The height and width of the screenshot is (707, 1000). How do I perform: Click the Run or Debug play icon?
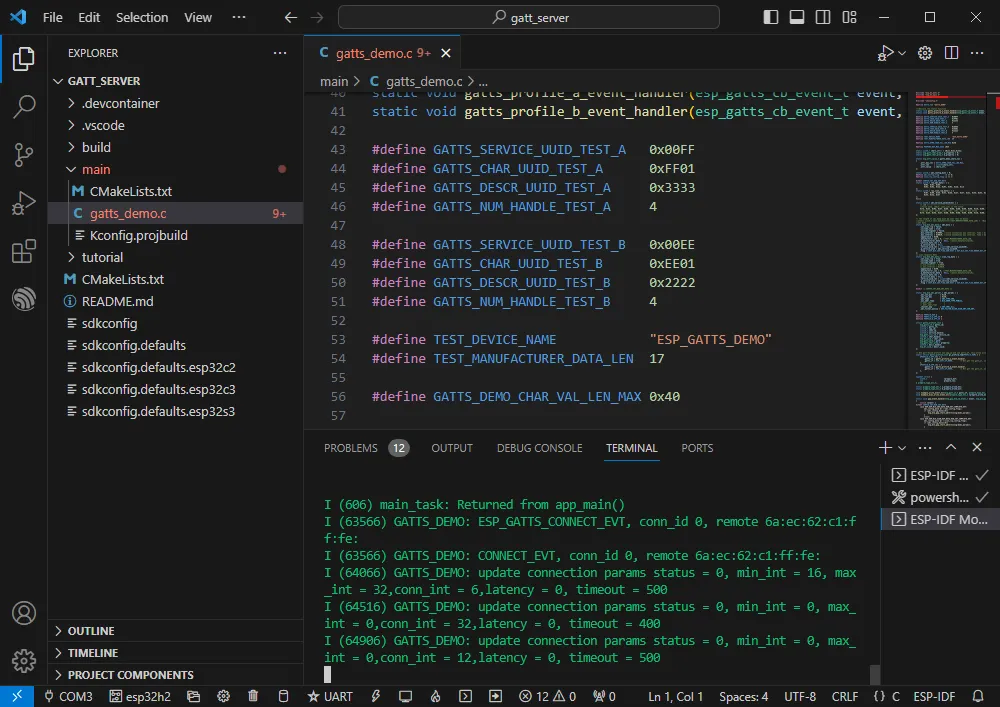(x=885, y=53)
